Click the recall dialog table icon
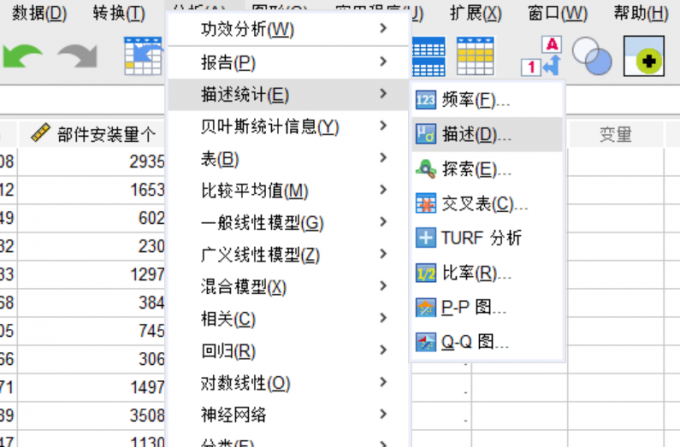 (x=144, y=56)
